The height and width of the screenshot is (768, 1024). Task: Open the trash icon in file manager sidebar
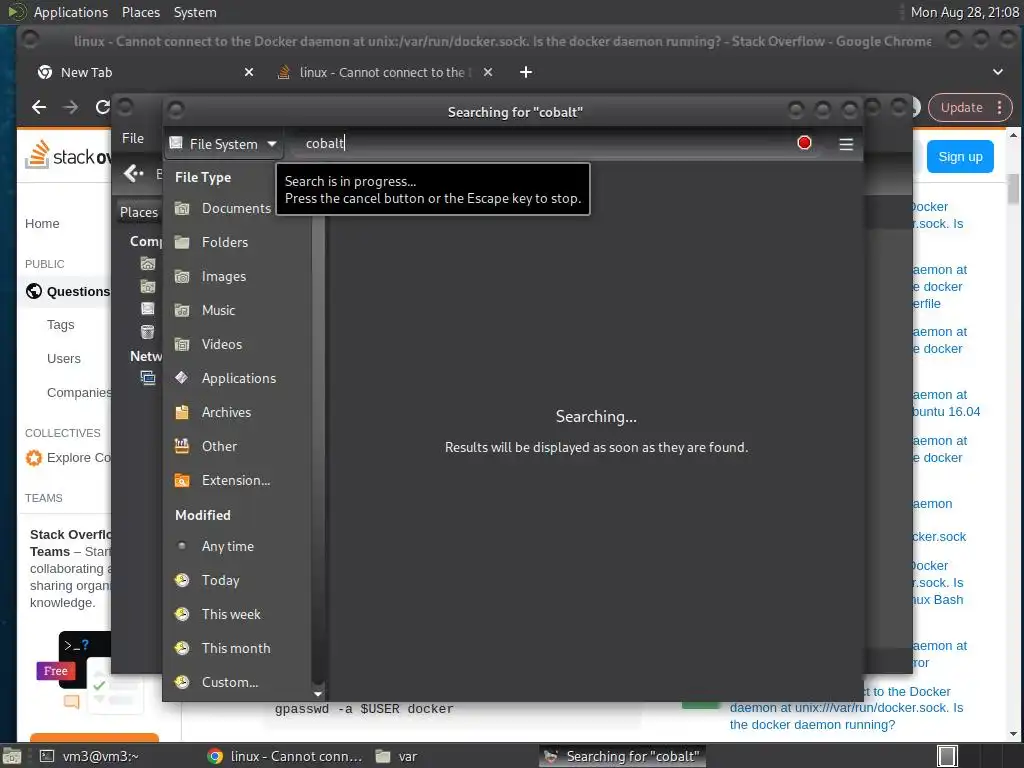[148, 332]
